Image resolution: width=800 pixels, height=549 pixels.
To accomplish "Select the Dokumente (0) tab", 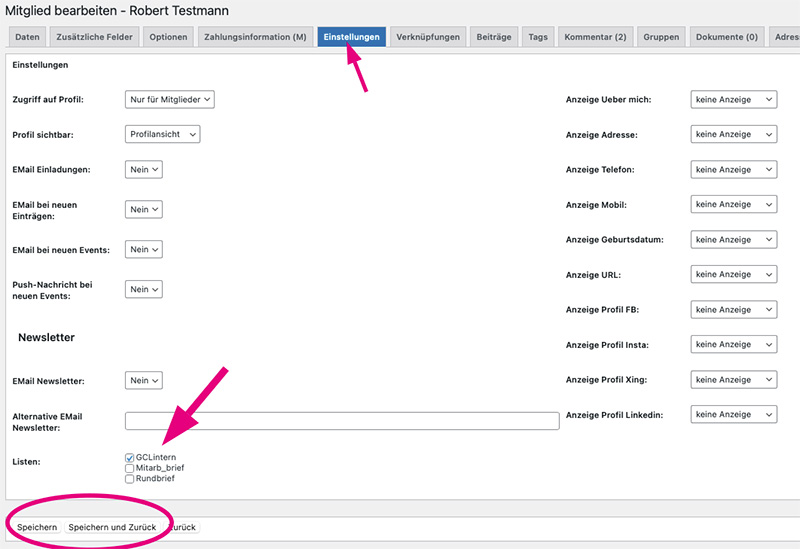I will pos(727,37).
